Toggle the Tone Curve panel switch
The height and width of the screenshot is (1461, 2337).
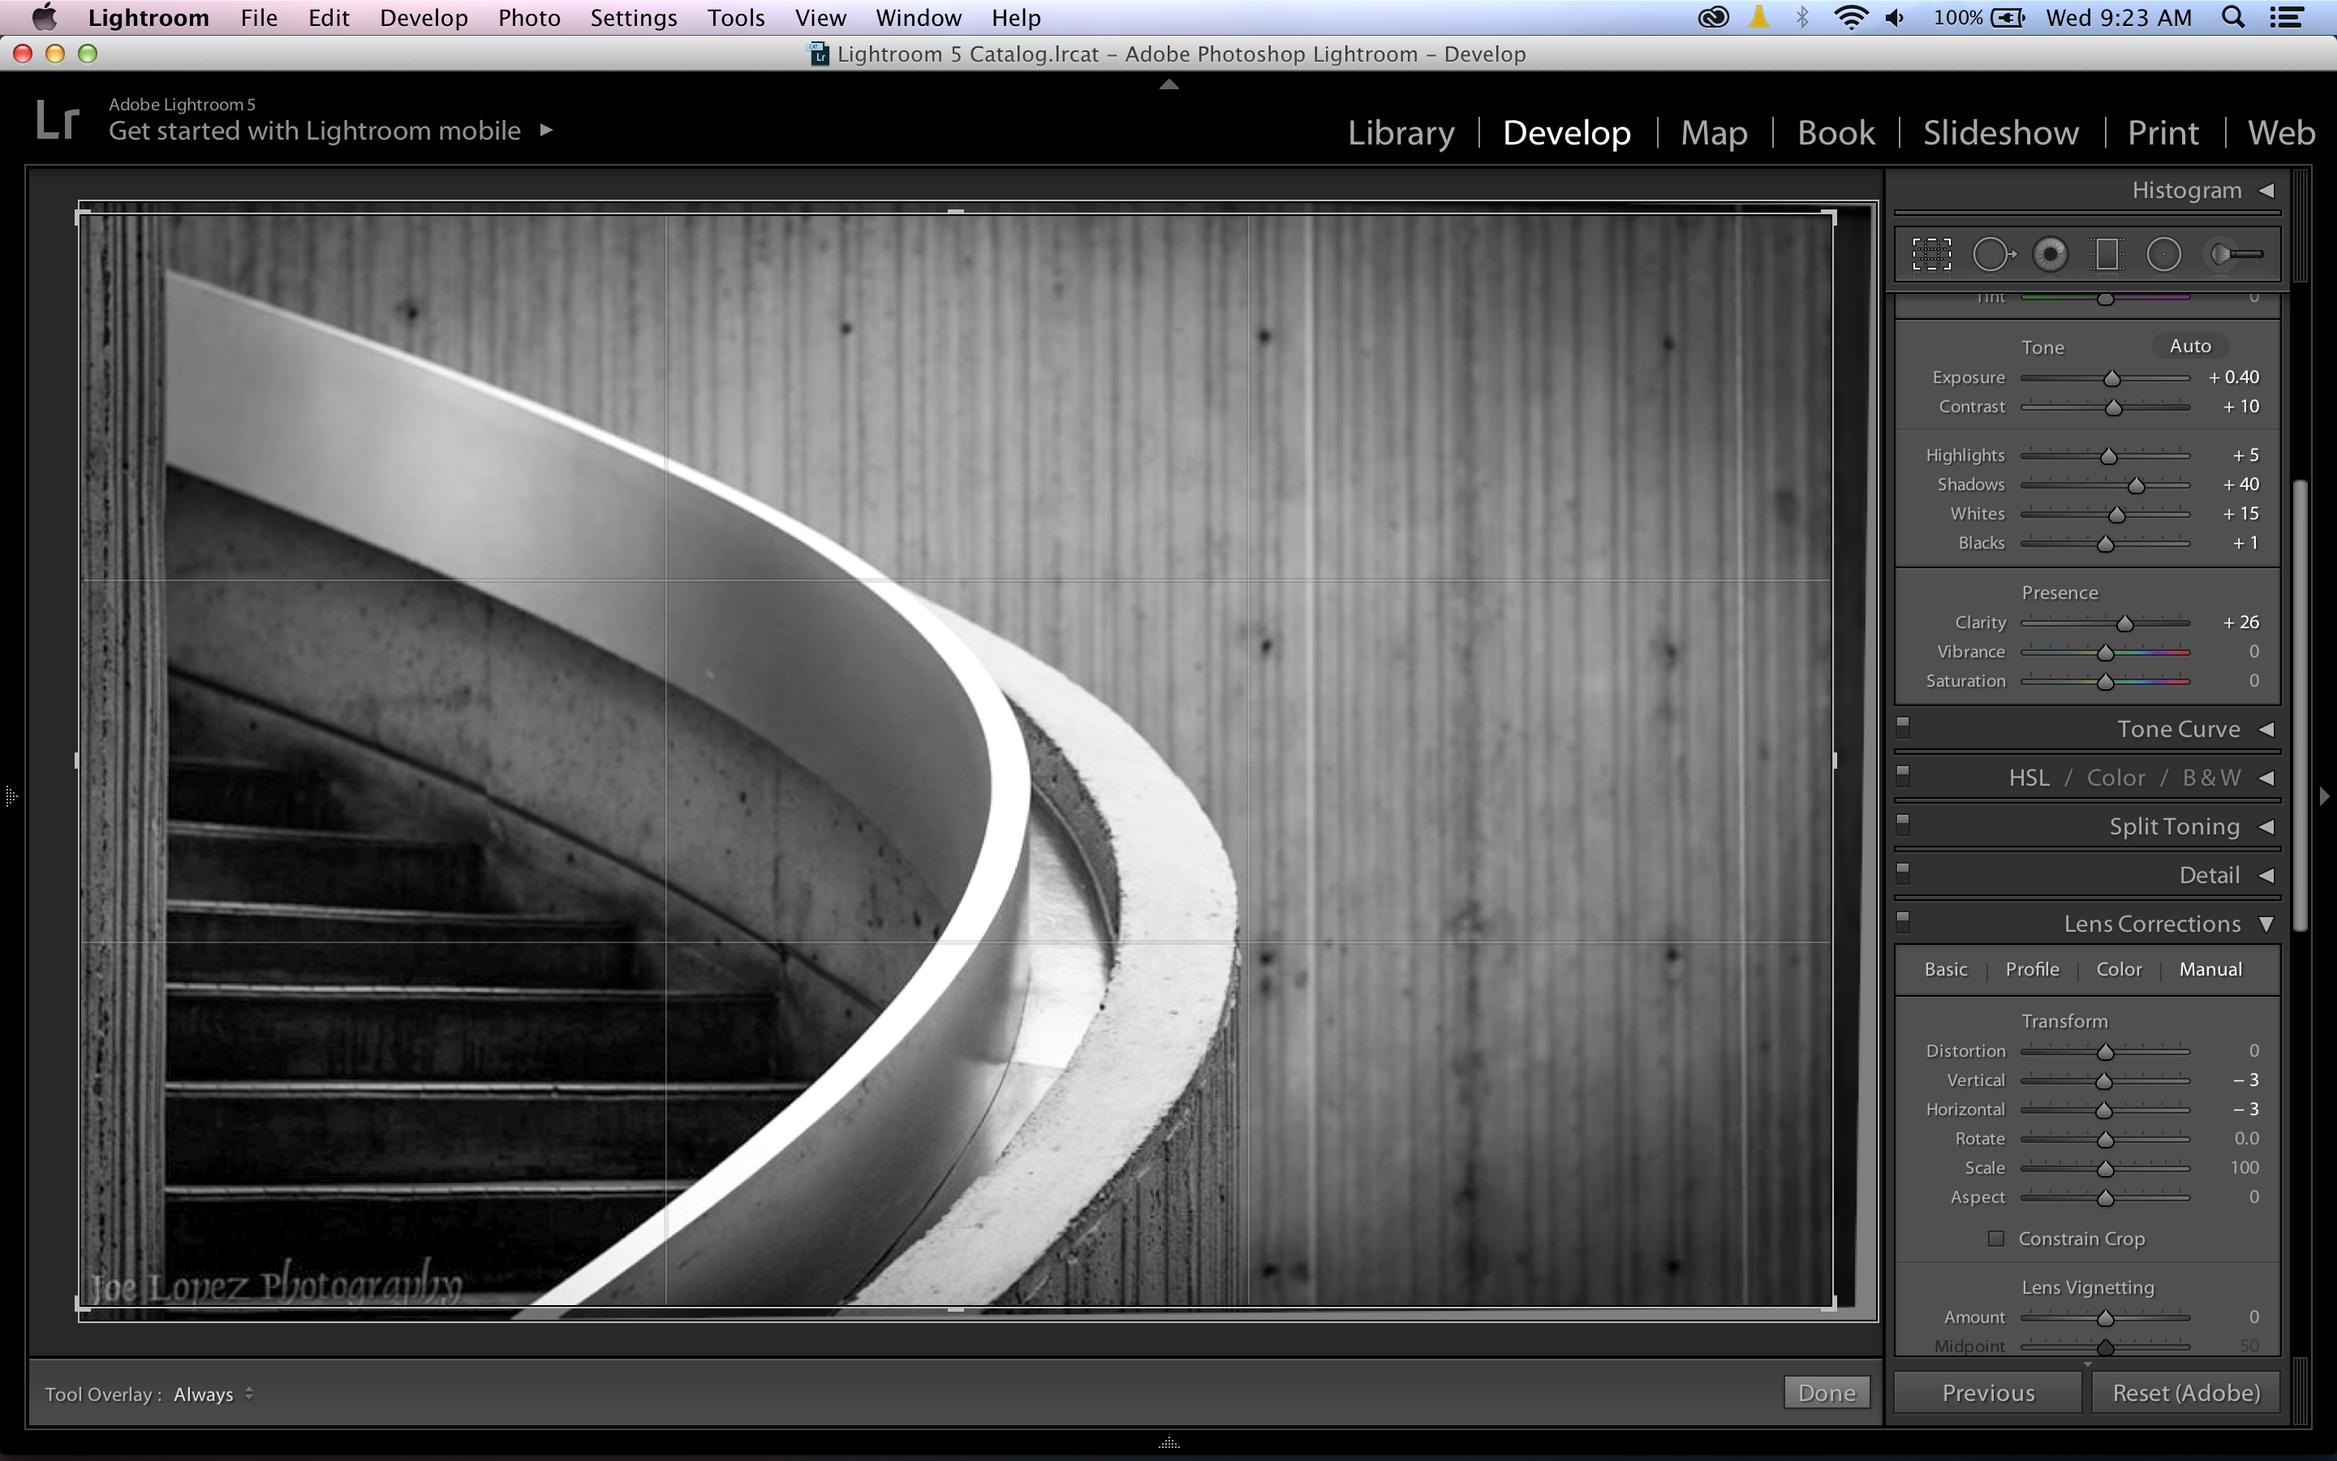tap(1903, 727)
